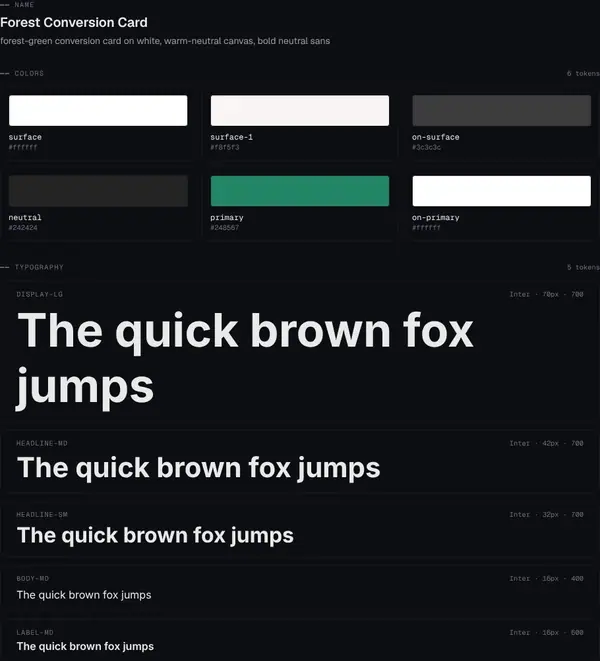Click the body-md sample sentence

coord(84,595)
